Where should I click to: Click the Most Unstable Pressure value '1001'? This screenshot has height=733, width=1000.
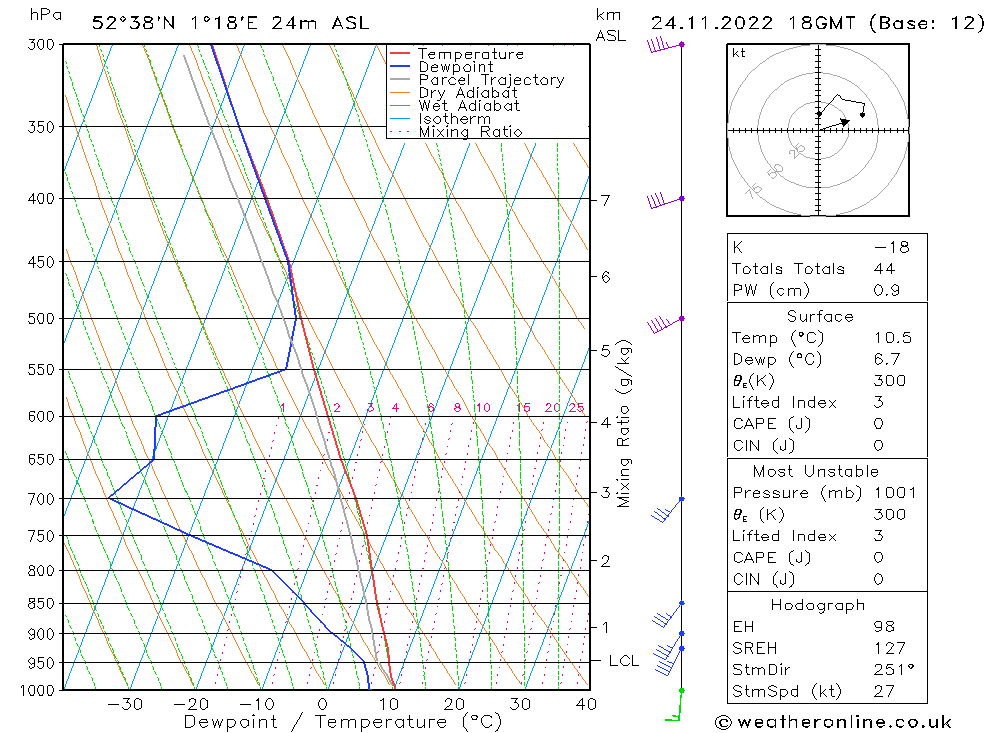(x=895, y=493)
